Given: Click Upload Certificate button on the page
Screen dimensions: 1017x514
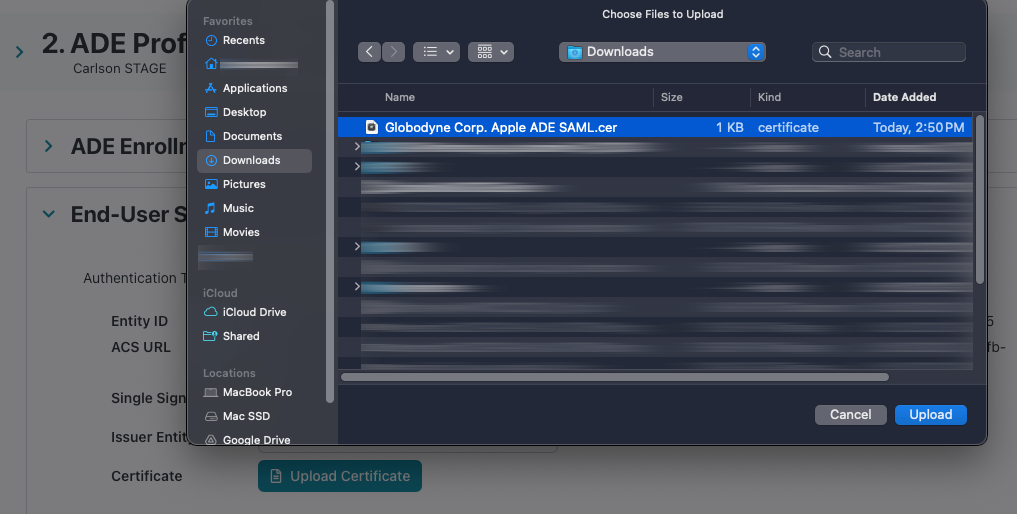Looking at the screenshot, I should [x=340, y=476].
